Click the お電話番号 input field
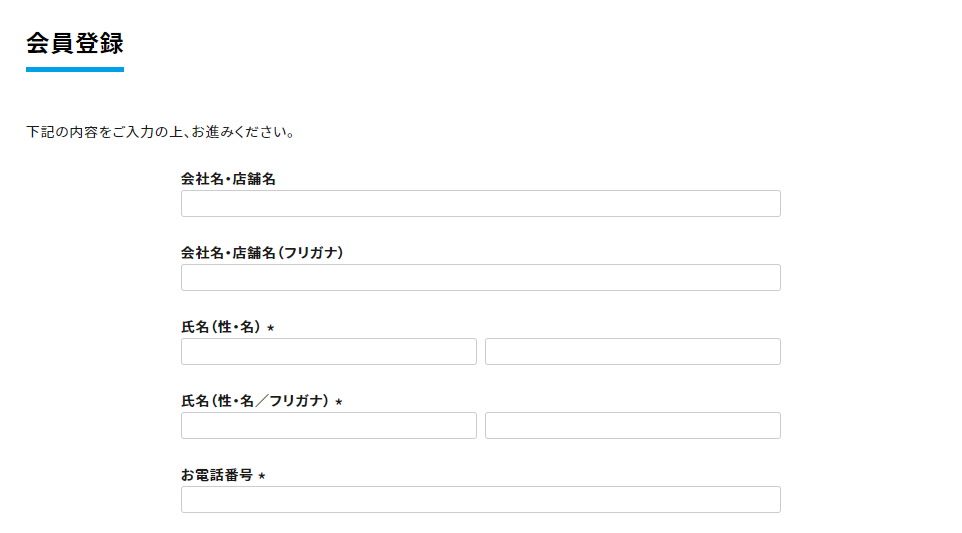The width and height of the screenshot is (962, 533). [x=480, y=500]
